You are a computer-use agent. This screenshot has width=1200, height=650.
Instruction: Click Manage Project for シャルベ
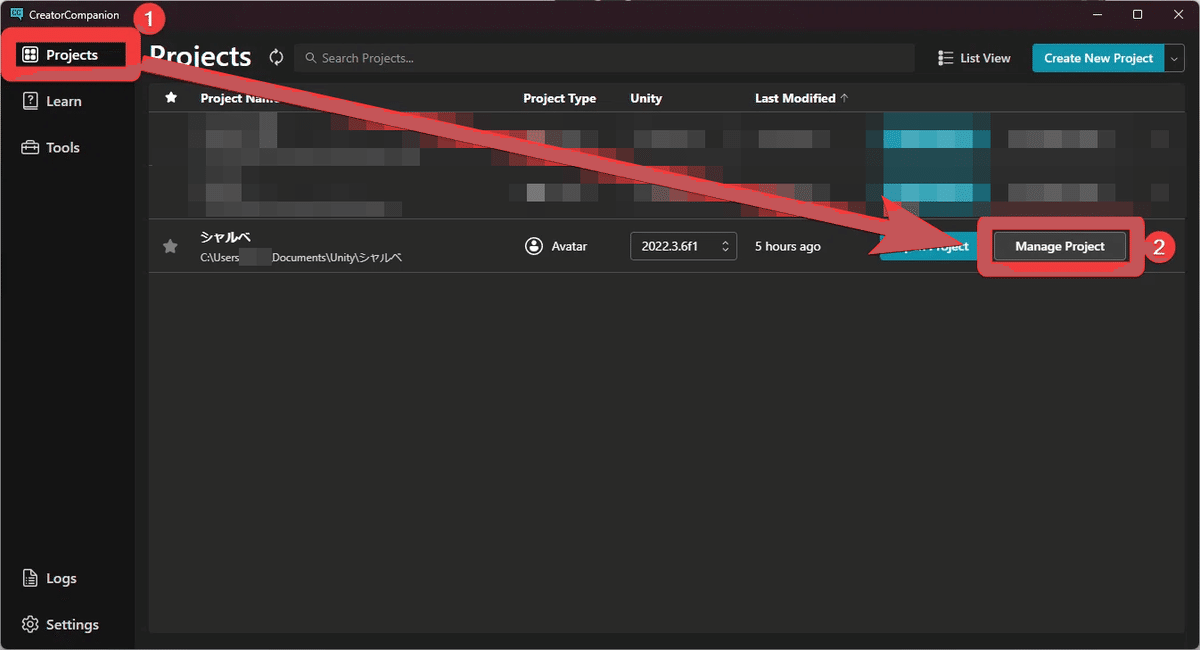1060,246
